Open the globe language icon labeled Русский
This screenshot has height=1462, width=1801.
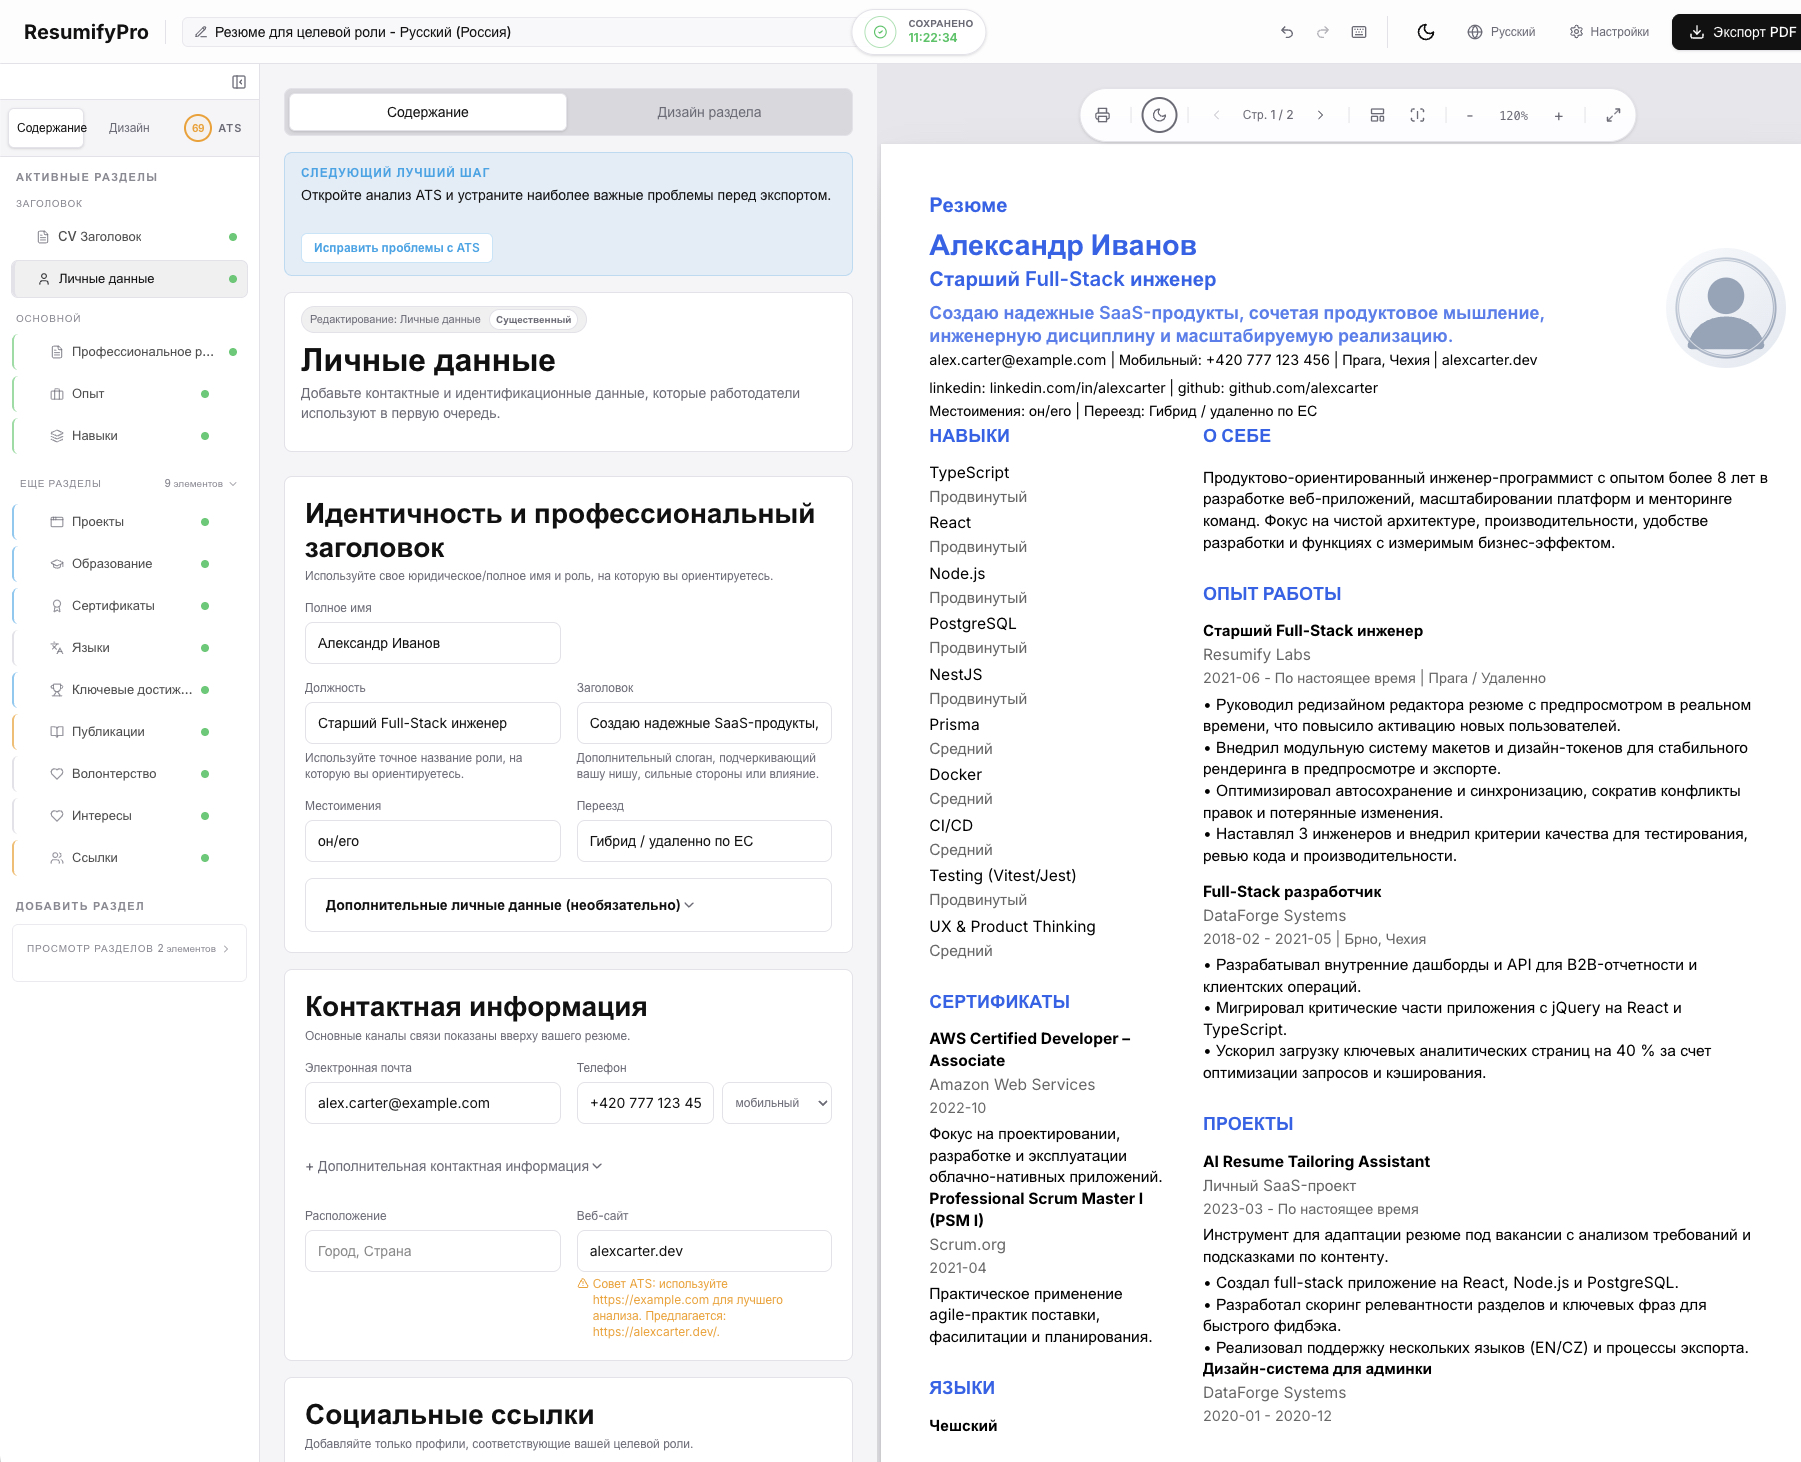click(1475, 31)
